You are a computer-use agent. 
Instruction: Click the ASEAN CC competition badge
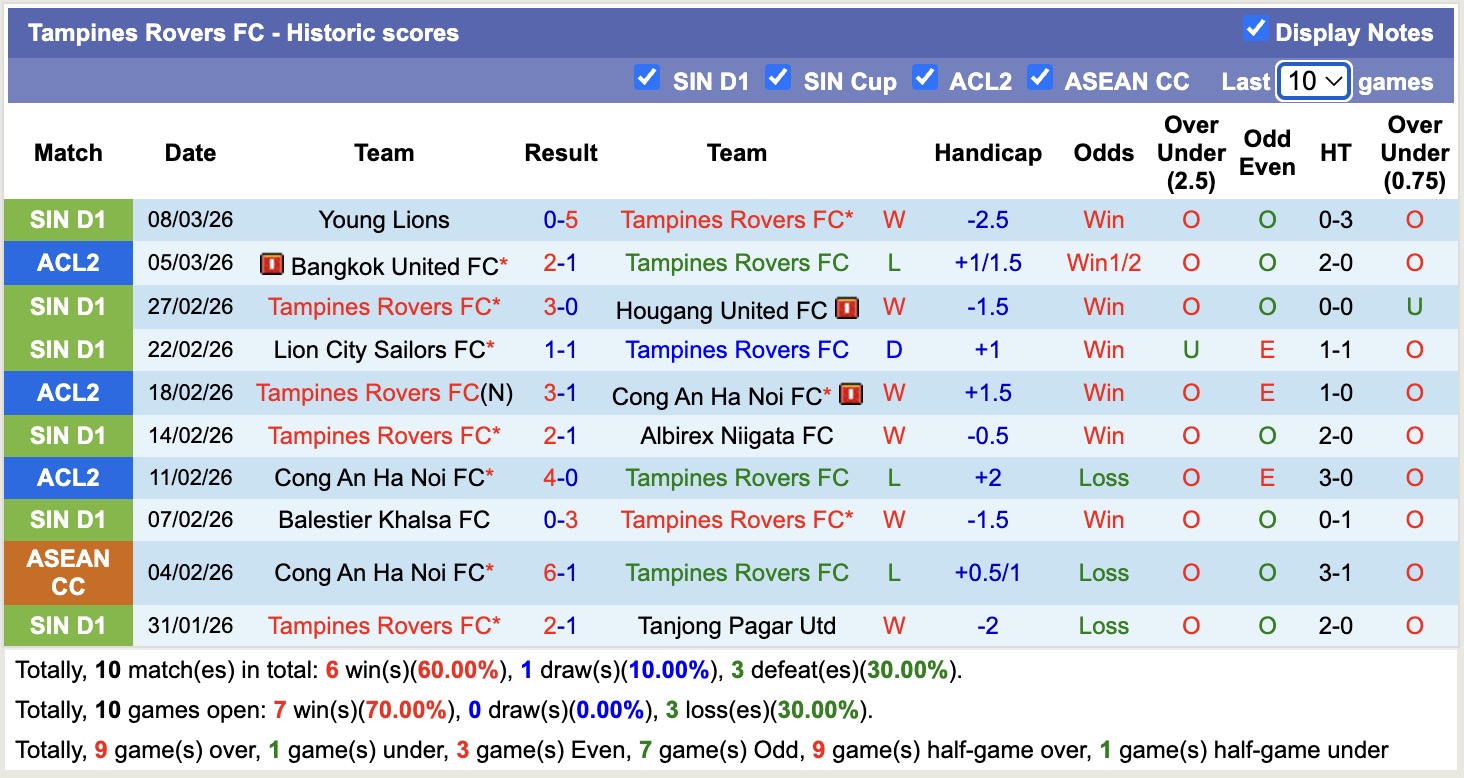pos(67,573)
